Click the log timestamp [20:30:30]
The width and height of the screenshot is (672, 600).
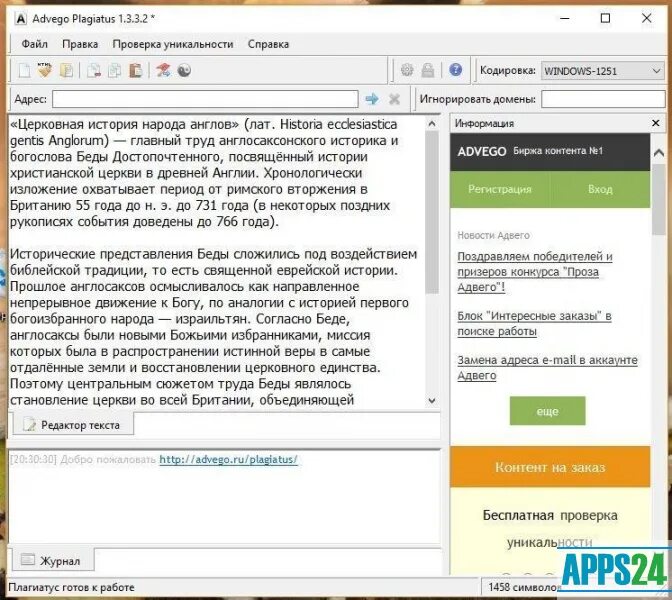[x=33, y=459]
